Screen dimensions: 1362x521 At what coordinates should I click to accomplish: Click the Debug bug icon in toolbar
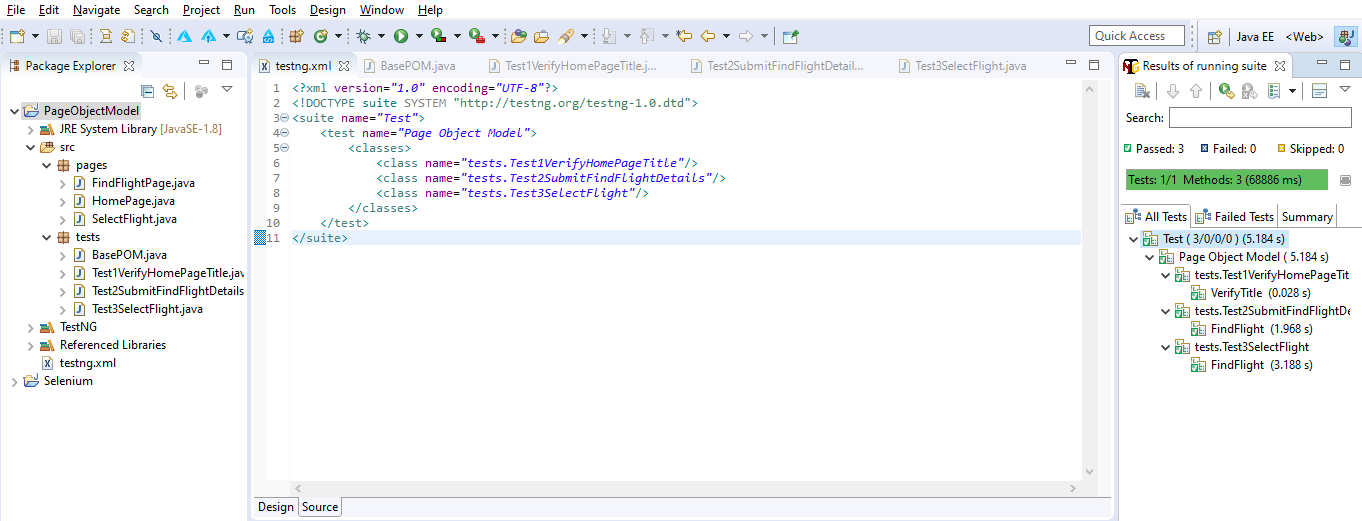pos(363,36)
